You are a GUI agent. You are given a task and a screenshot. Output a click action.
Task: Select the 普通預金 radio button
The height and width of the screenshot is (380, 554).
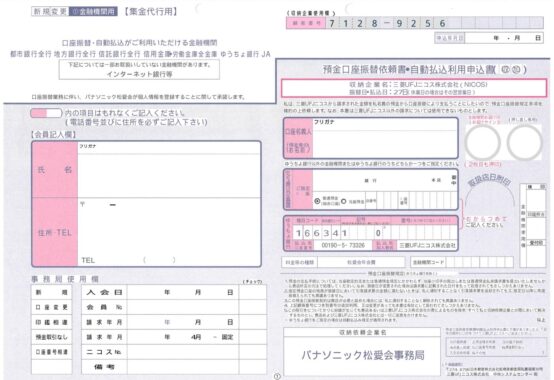pyautogui.click(x=317, y=201)
